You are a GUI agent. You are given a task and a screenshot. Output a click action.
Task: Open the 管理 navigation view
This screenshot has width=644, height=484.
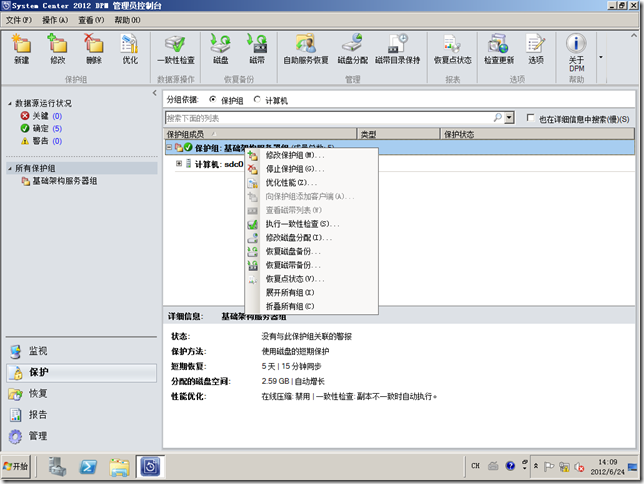click(x=81, y=436)
